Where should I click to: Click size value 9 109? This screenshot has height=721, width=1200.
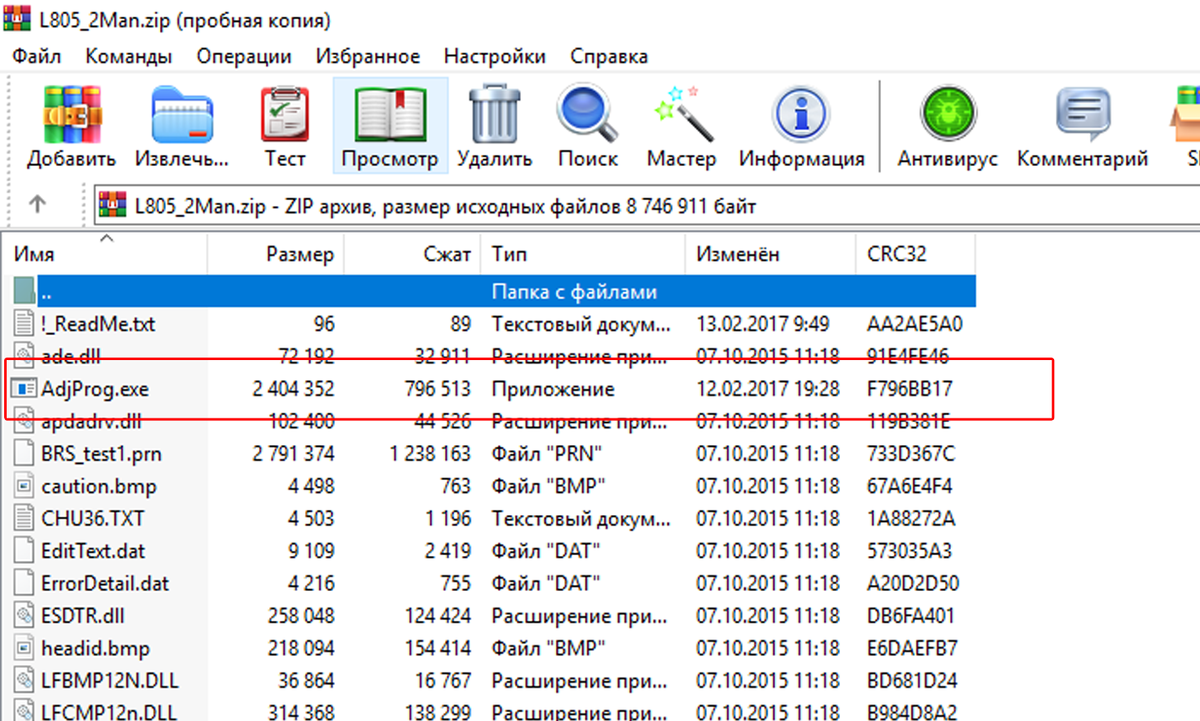pos(310,551)
